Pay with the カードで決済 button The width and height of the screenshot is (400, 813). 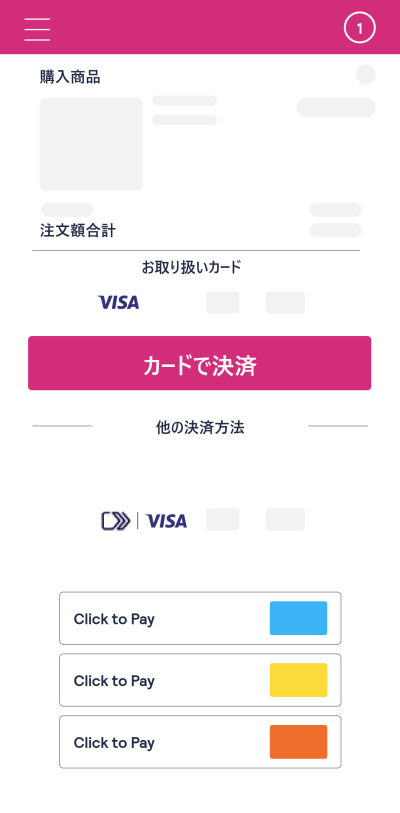[200, 363]
